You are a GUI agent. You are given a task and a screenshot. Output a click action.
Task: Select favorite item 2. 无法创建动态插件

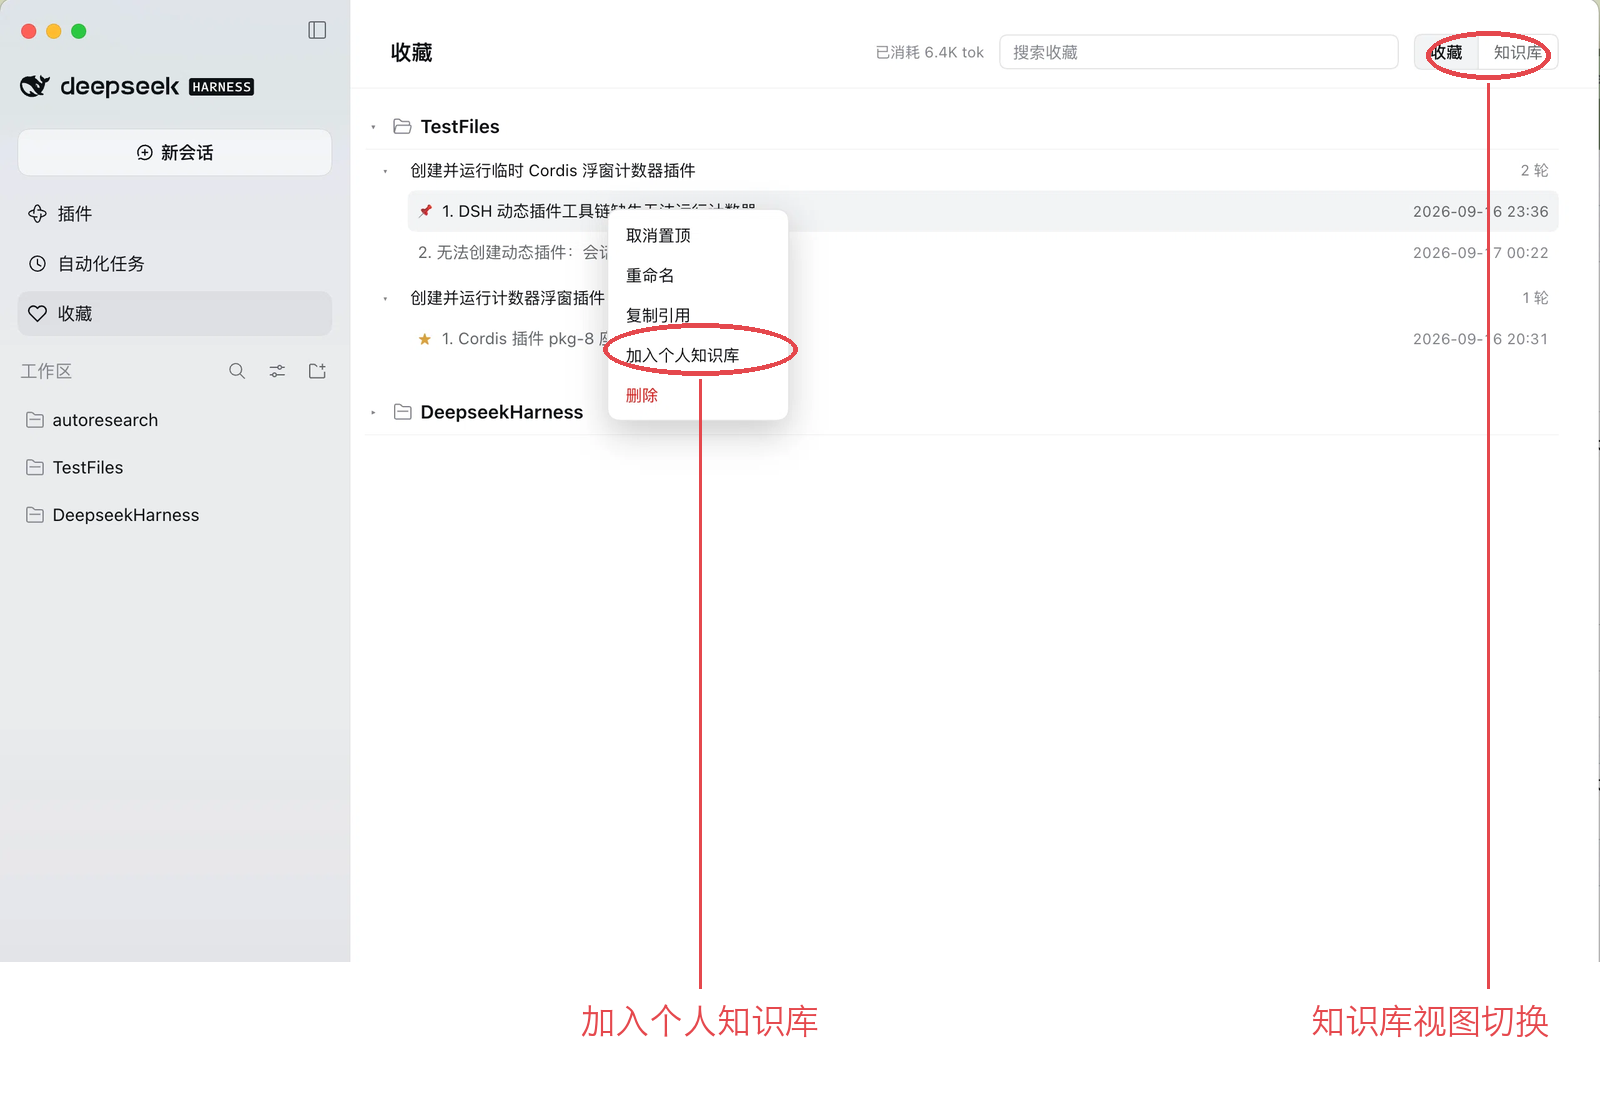pos(513,253)
